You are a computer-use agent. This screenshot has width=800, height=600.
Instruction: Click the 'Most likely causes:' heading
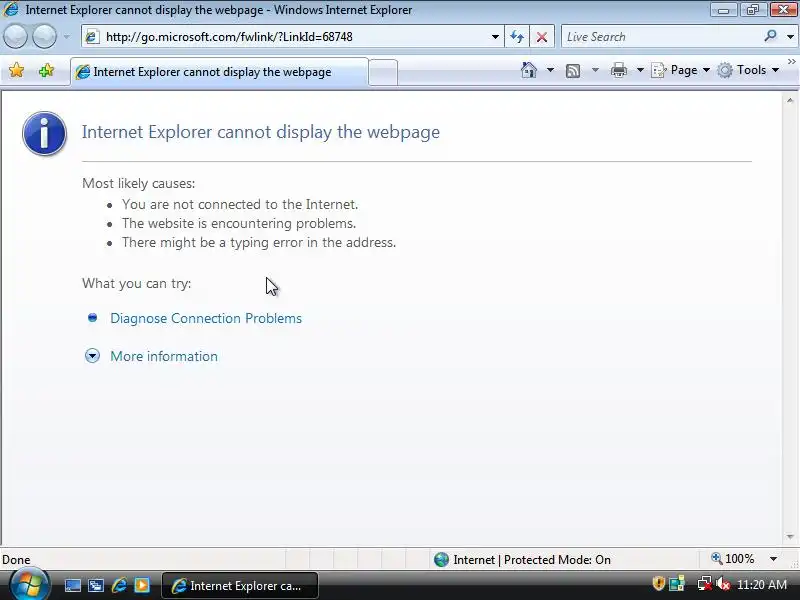138,183
